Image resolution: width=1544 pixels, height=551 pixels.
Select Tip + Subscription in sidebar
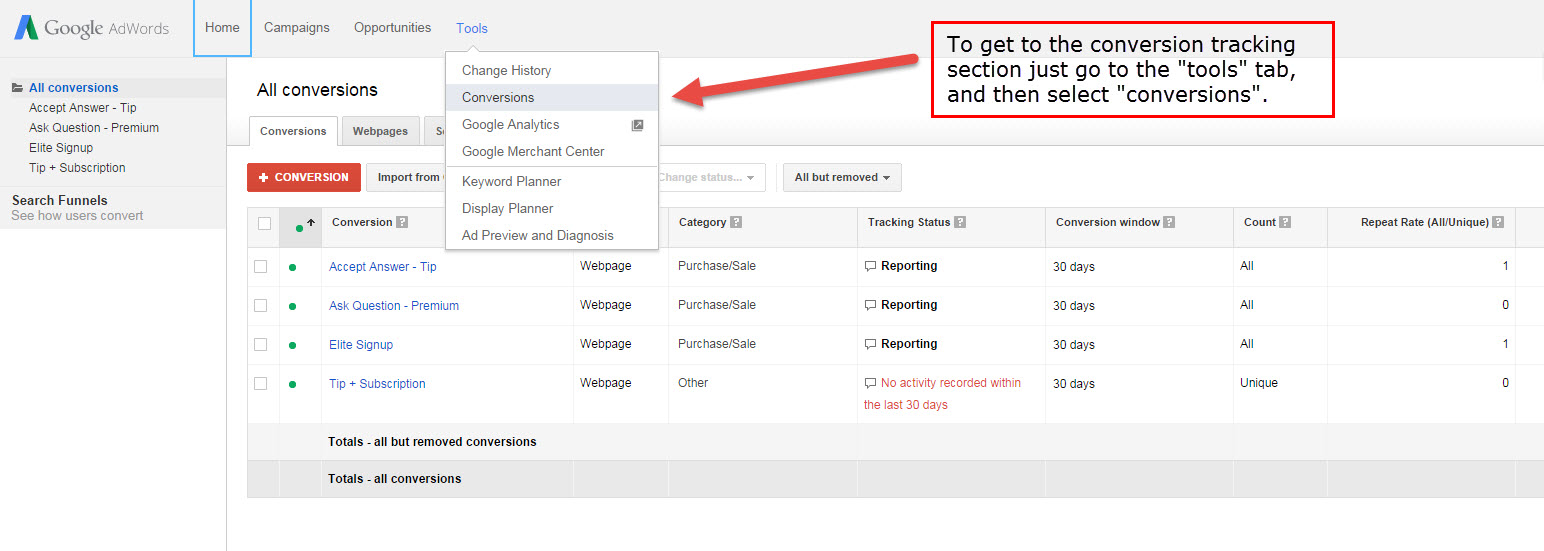point(77,168)
